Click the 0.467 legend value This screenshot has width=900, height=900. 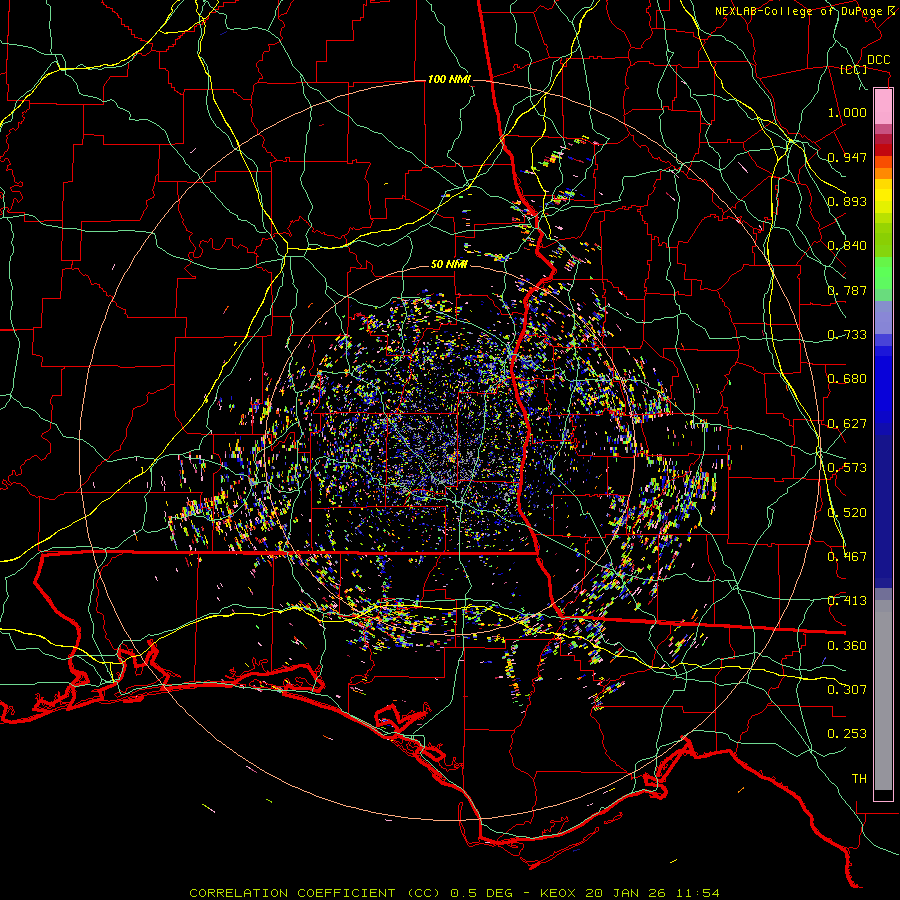click(x=847, y=557)
